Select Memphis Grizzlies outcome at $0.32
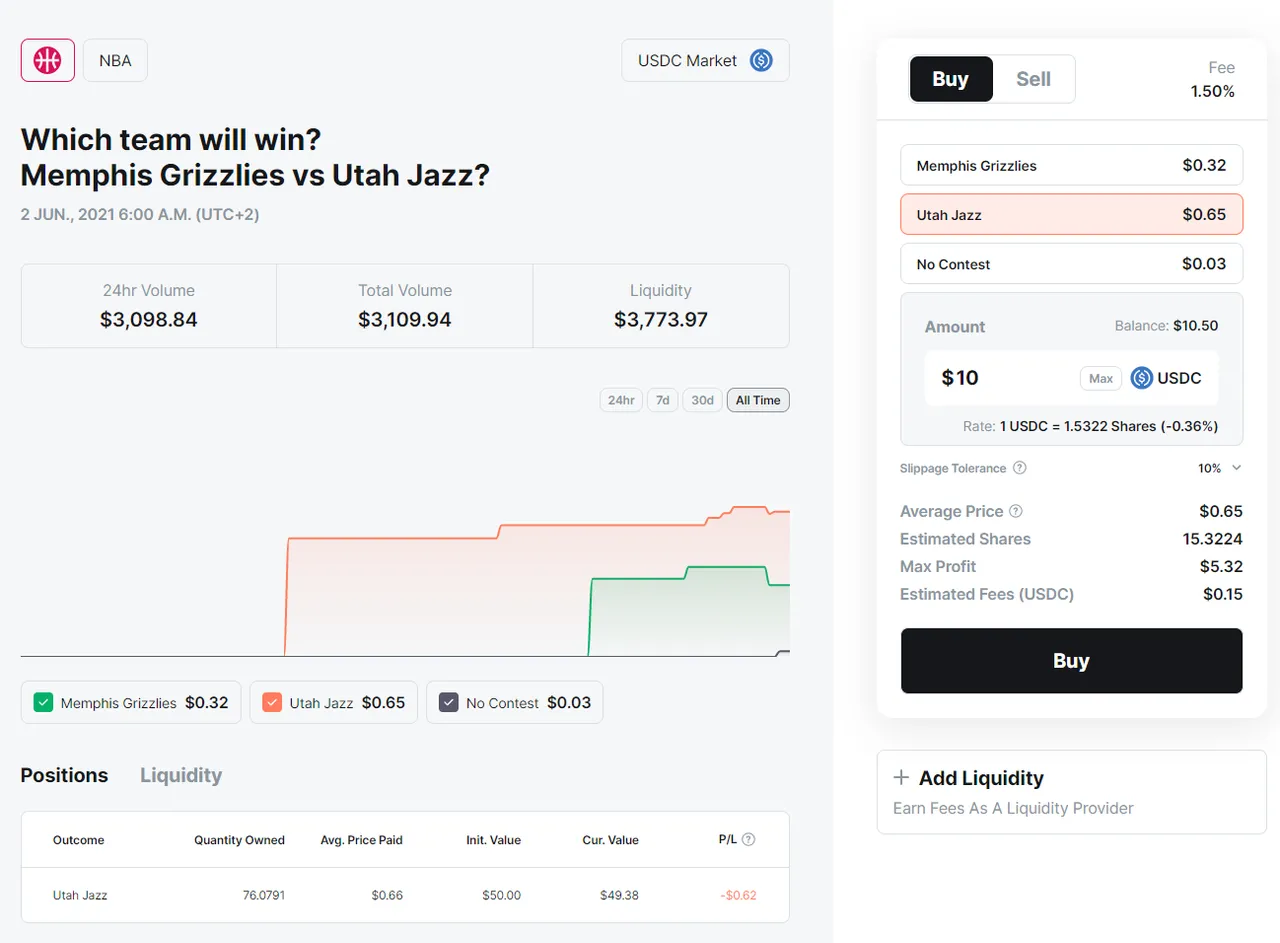The width and height of the screenshot is (1280, 943). [x=1071, y=165]
